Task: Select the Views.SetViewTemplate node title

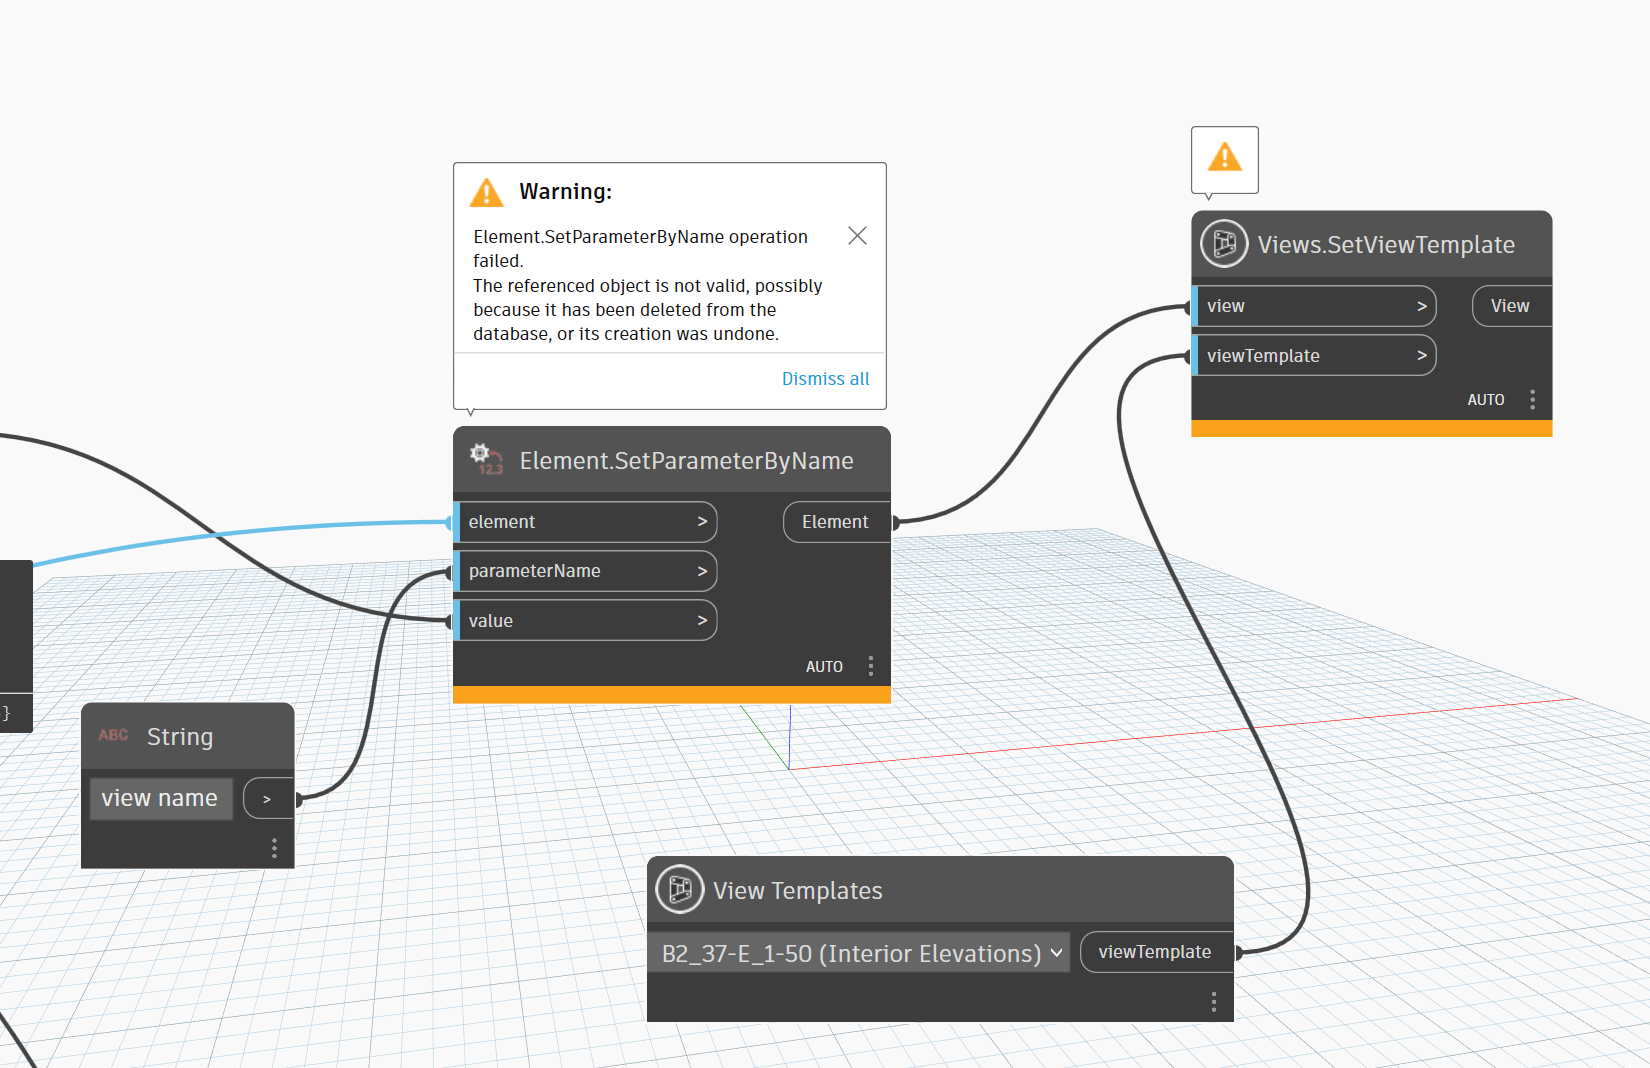Action: click(1386, 245)
